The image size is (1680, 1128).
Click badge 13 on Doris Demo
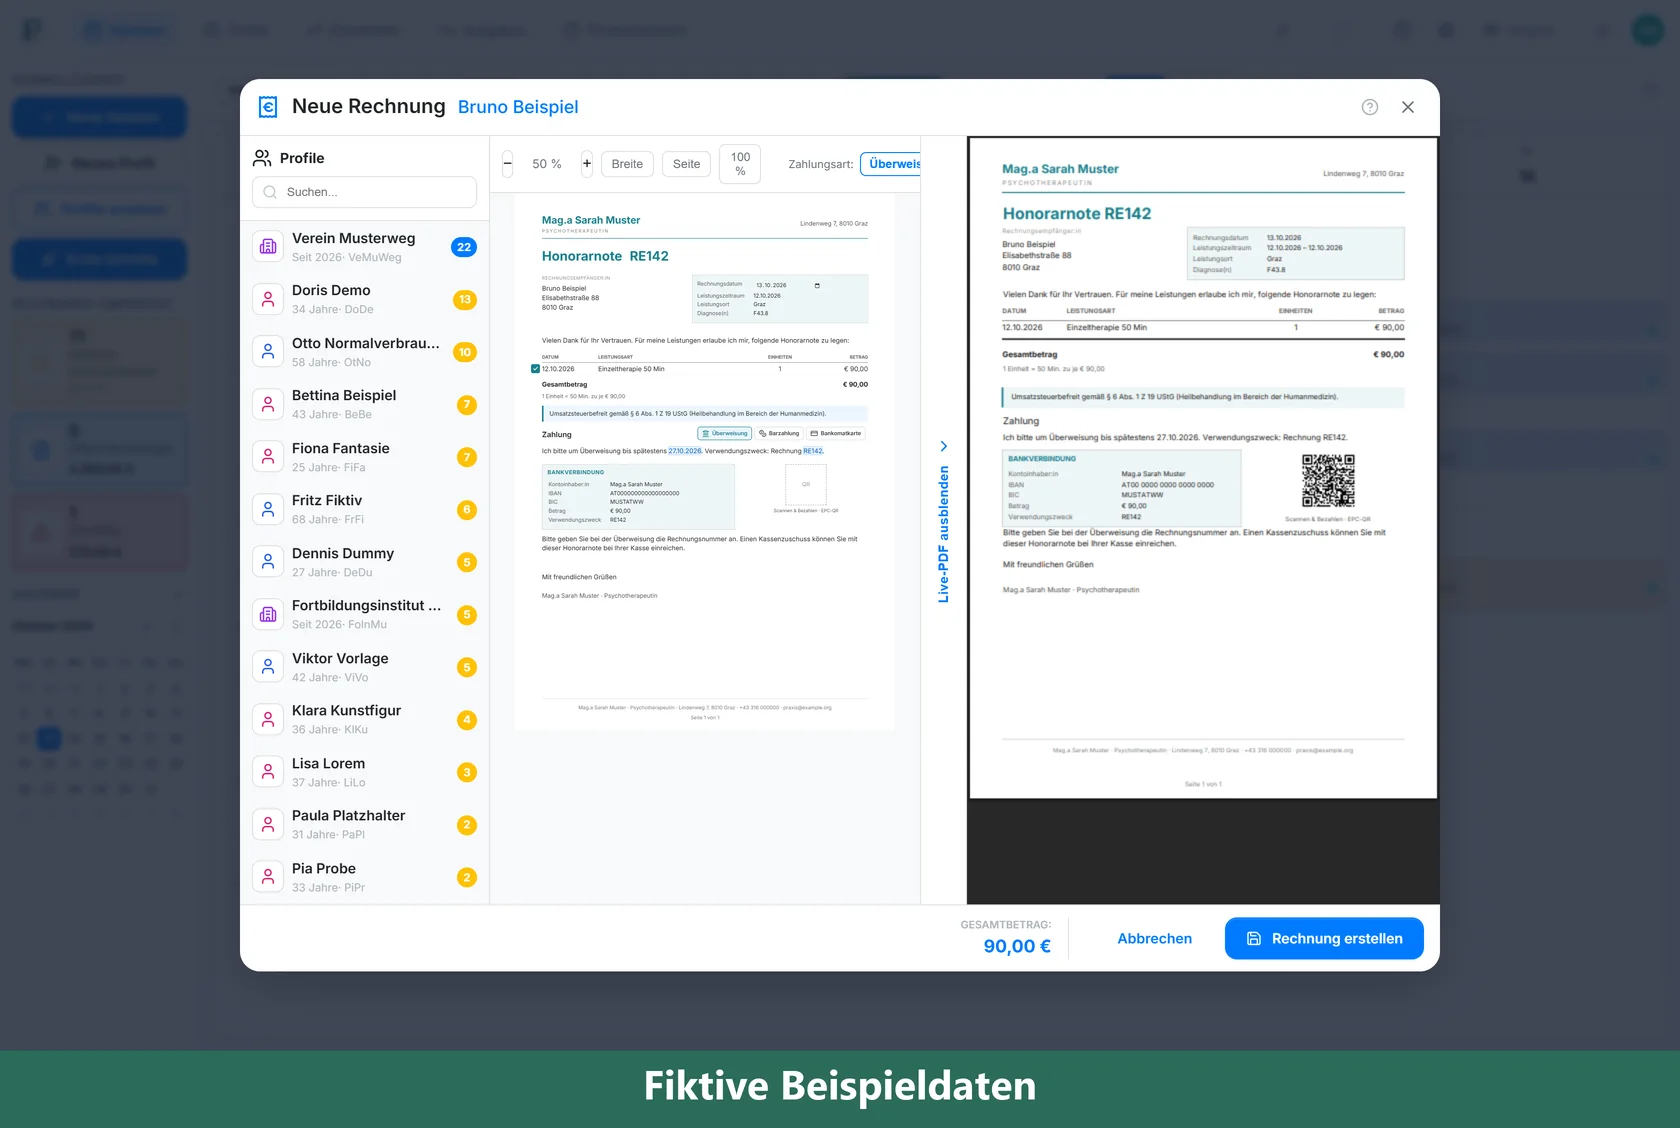point(465,299)
